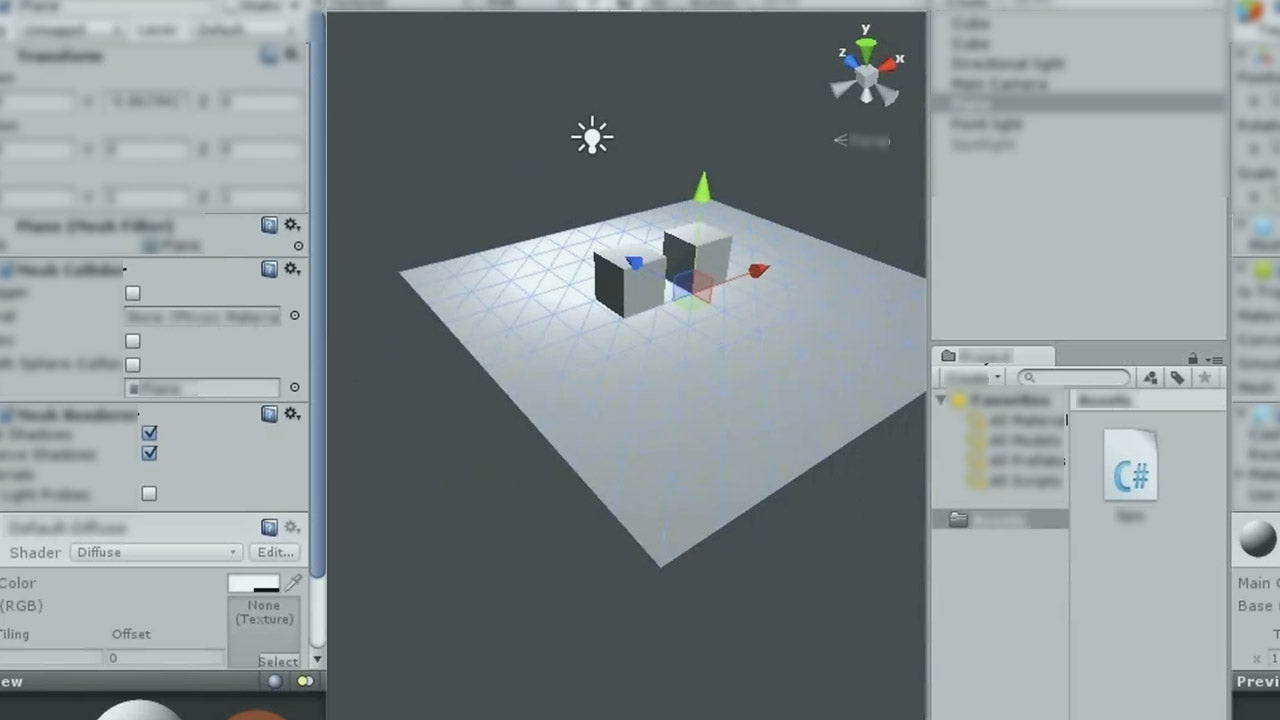Enable the Use Light Probes checkbox
The width and height of the screenshot is (1280, 720).
click(149, 493)
